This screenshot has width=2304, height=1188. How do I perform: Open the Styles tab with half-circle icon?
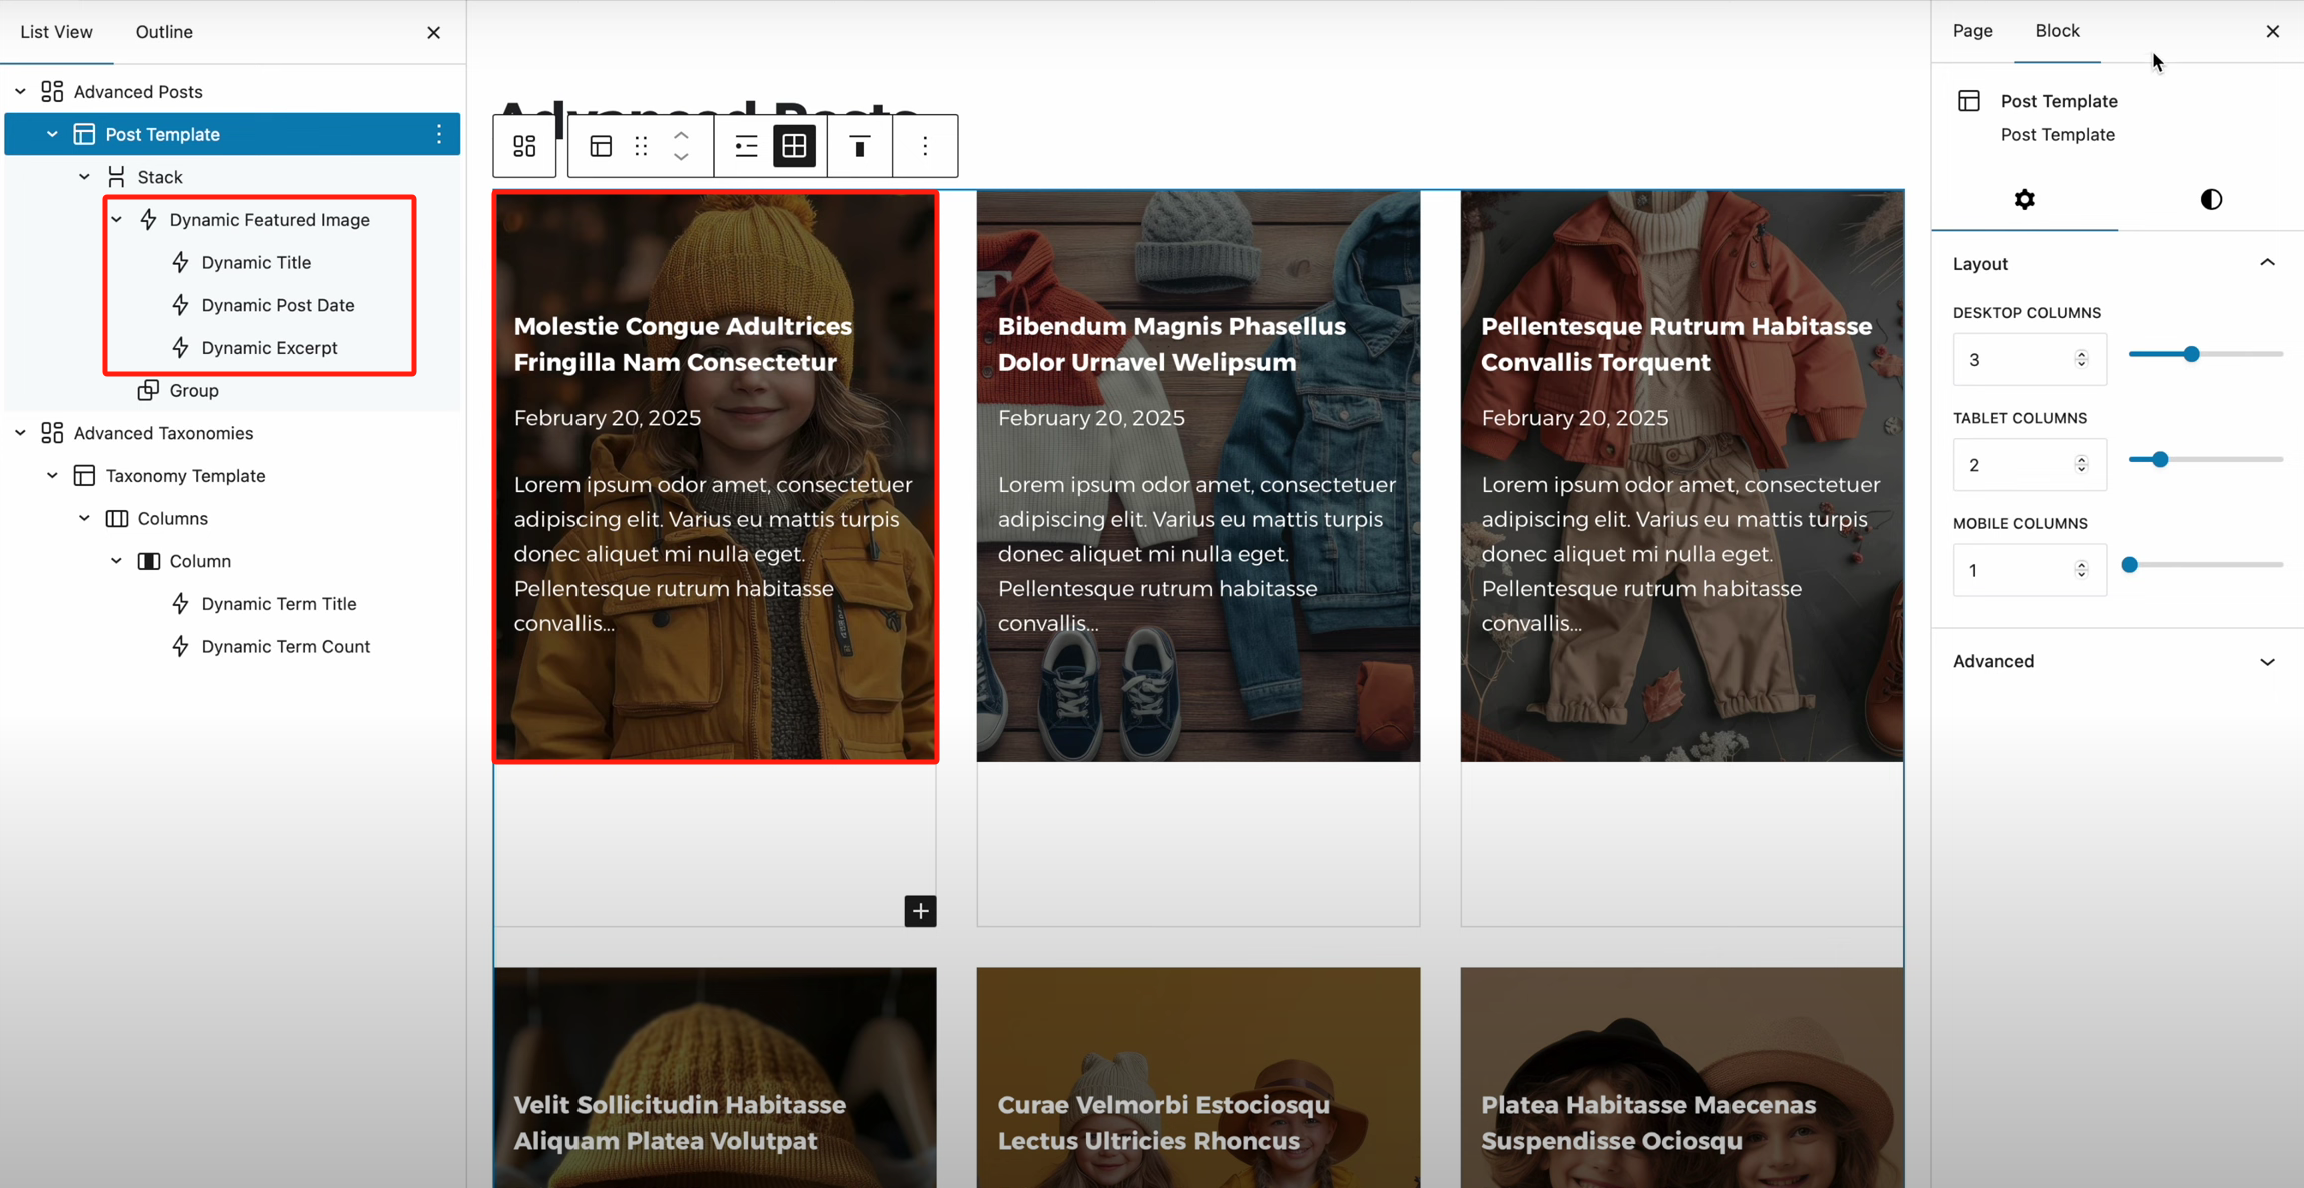[x=2210, y=199]
